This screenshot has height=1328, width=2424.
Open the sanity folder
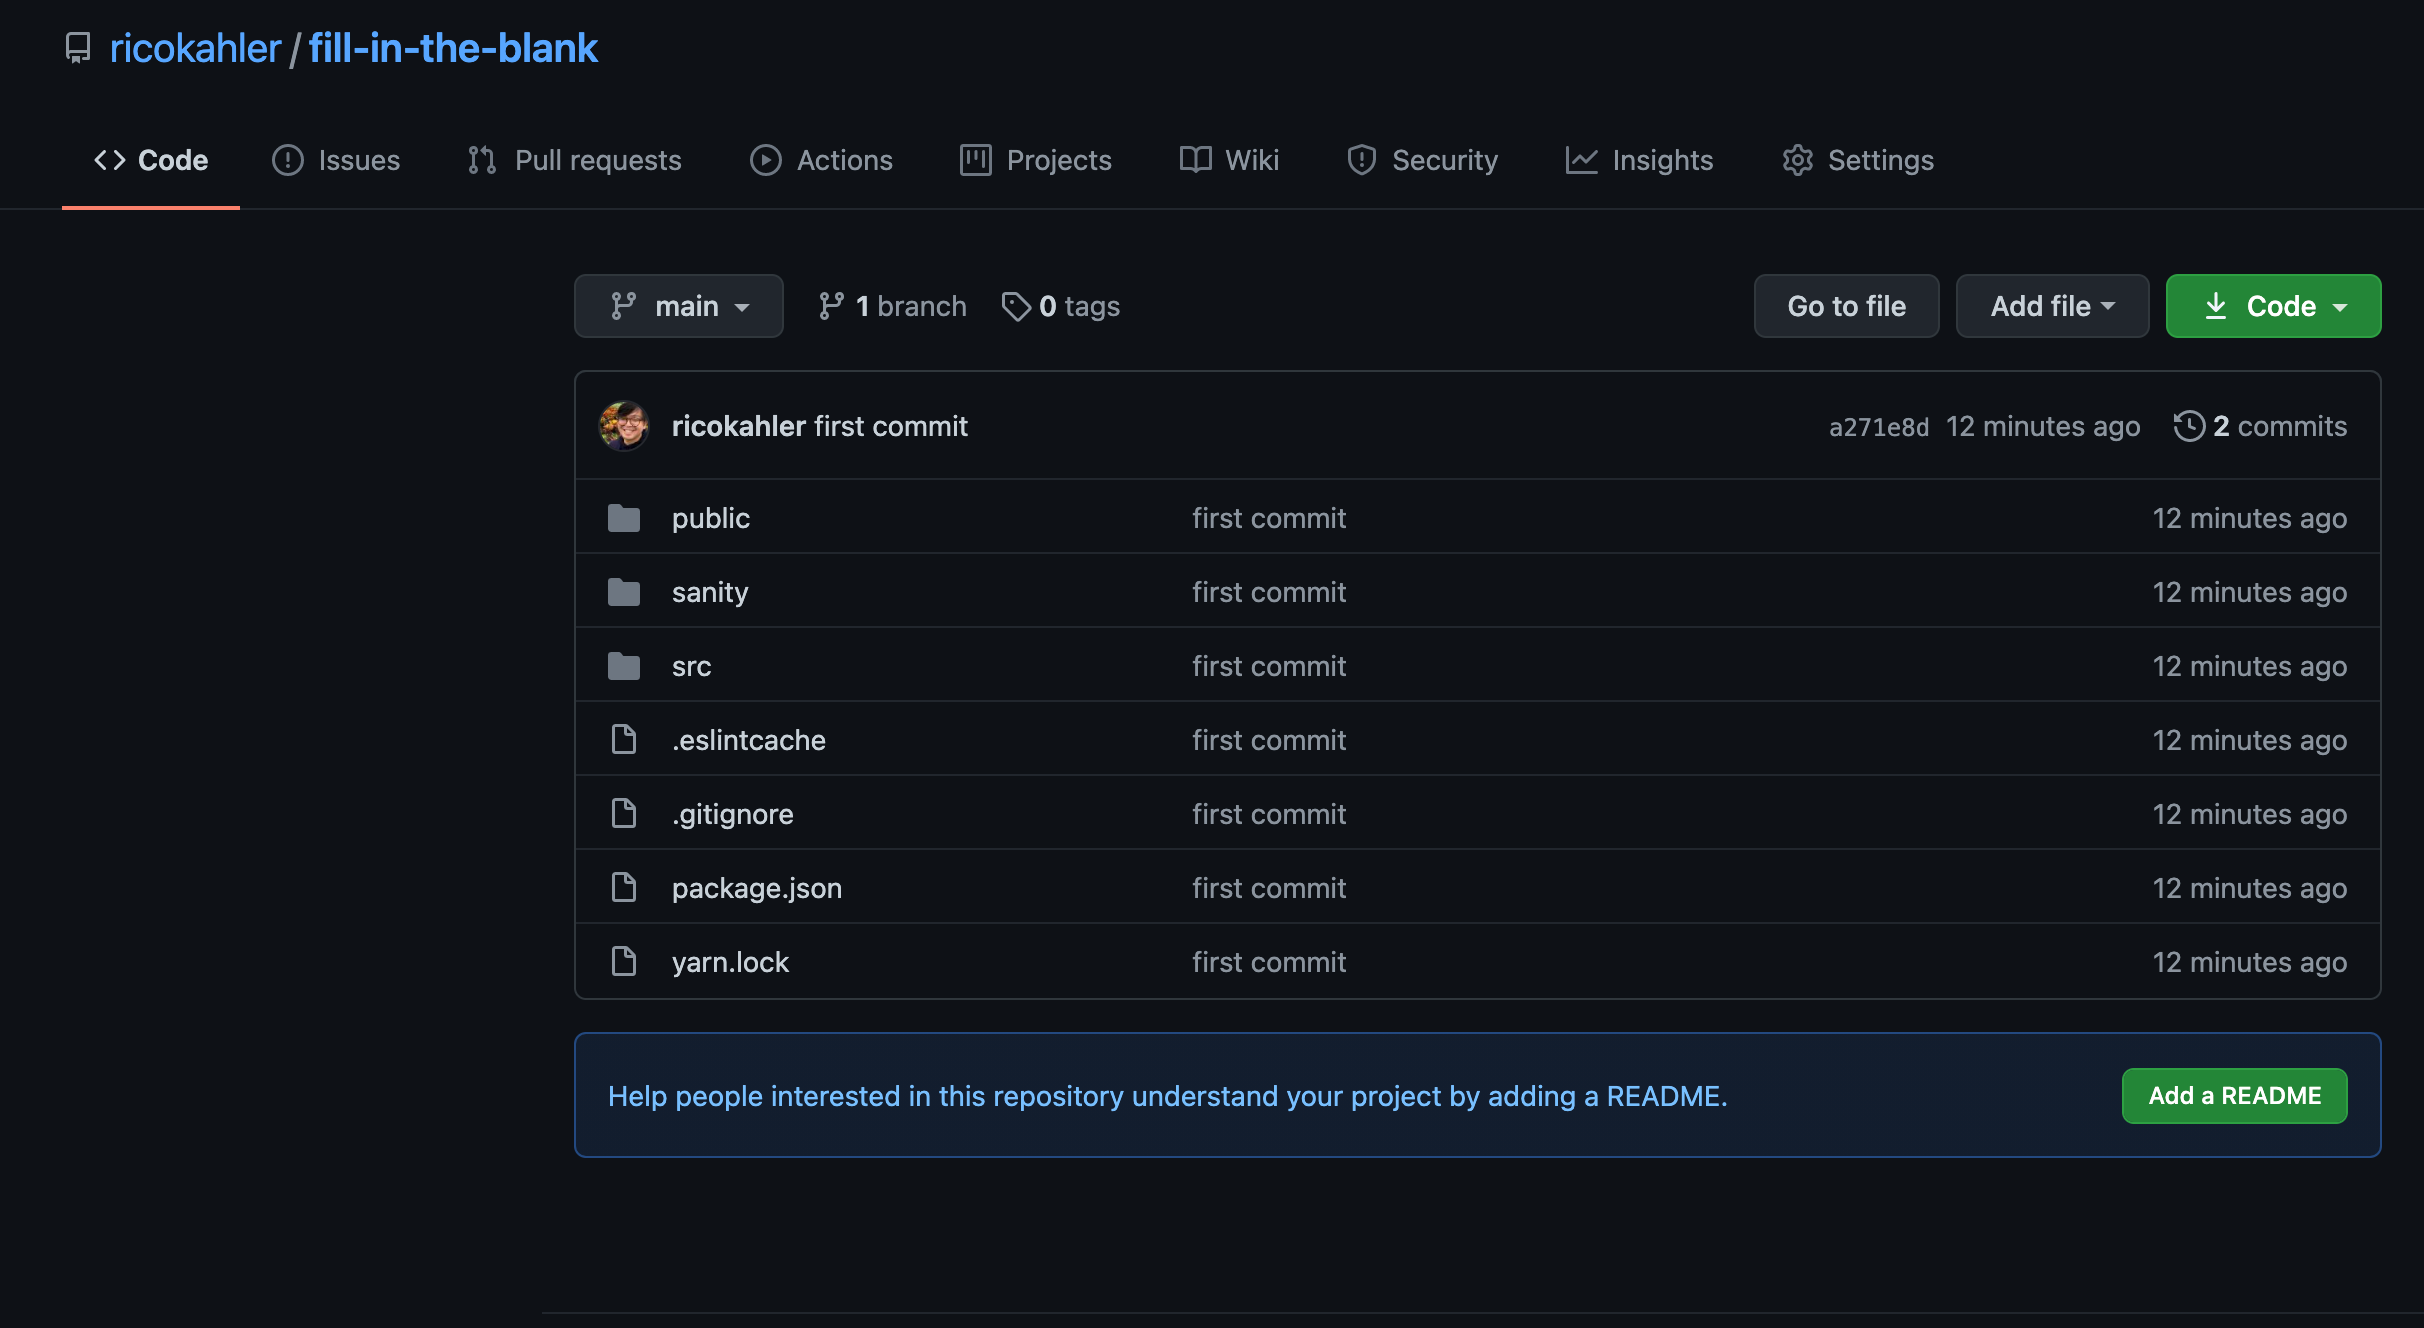click(x=710, y=592)
